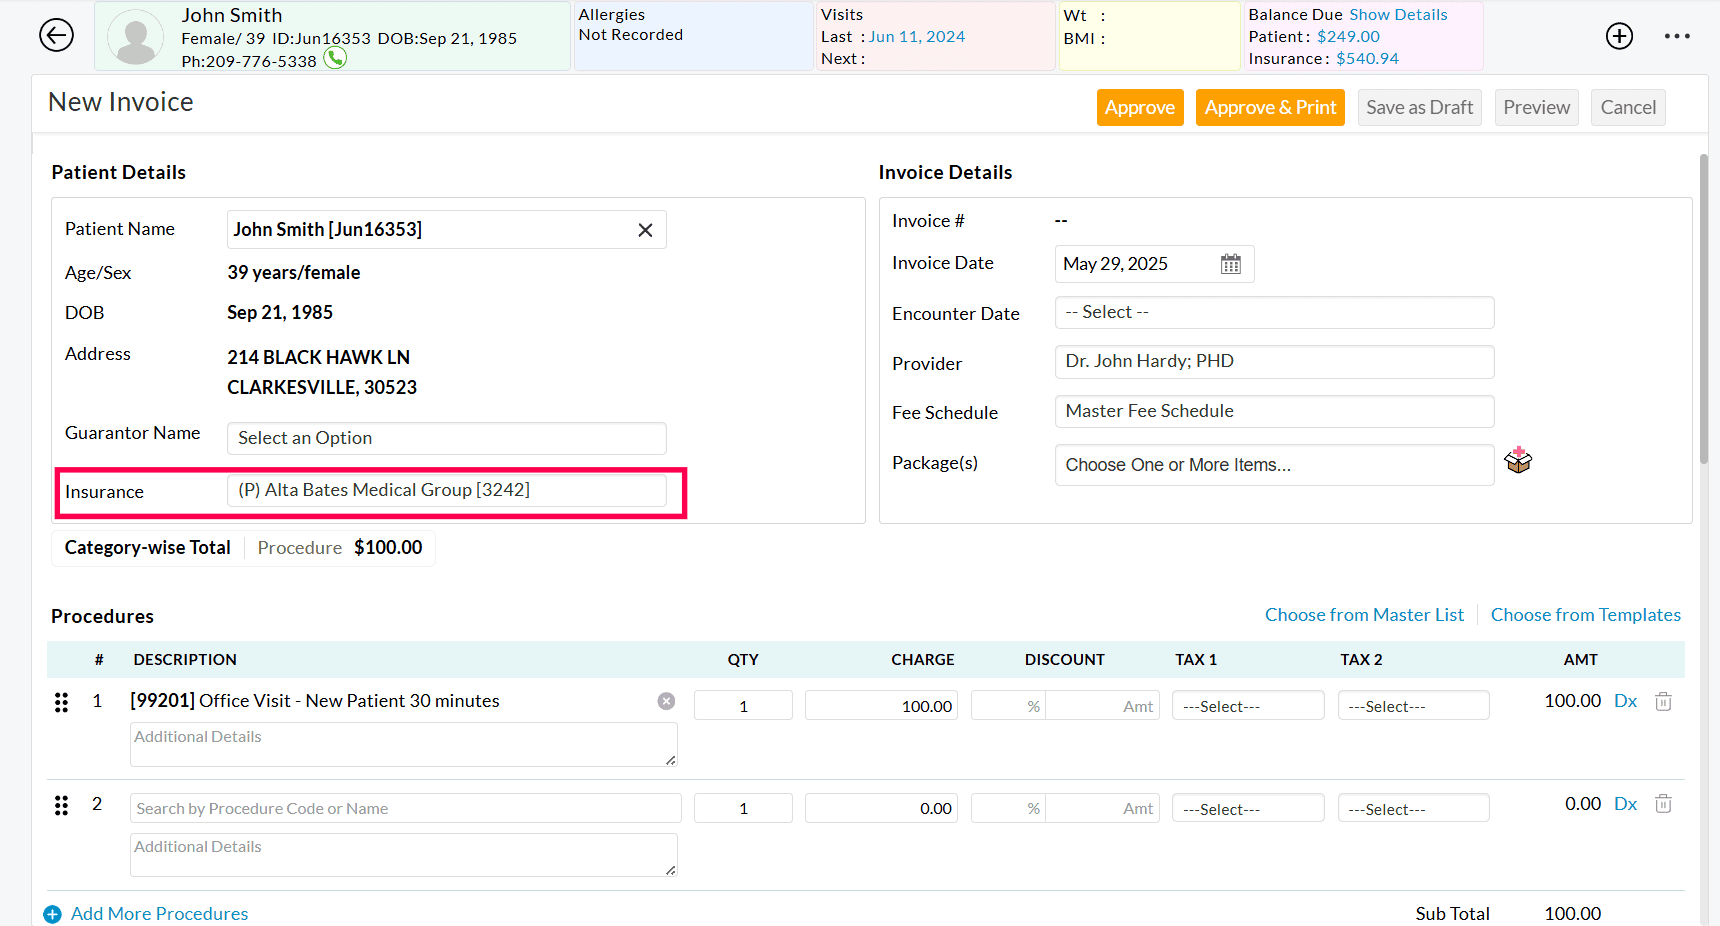
Task: Click the package box icon next to Package(s)
Action: [x=1518, y=460]
